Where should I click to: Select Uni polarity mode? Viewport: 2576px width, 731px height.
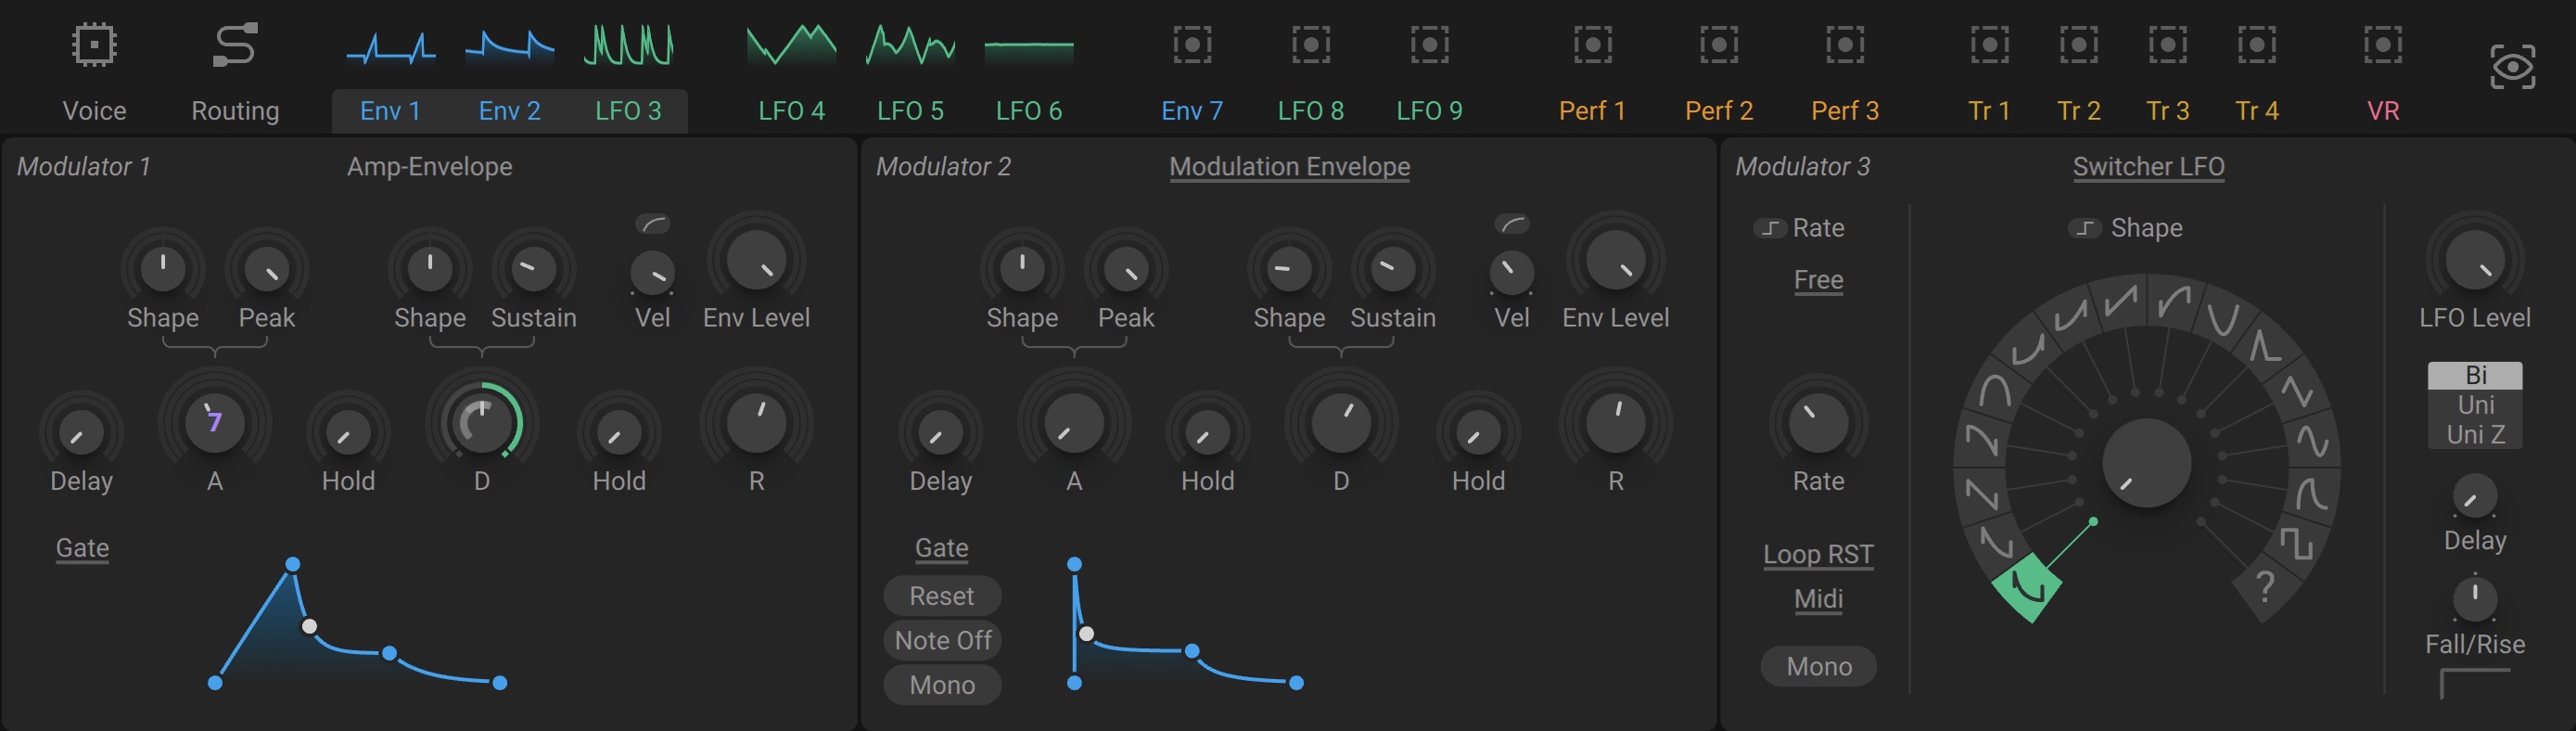(2475, 405)
